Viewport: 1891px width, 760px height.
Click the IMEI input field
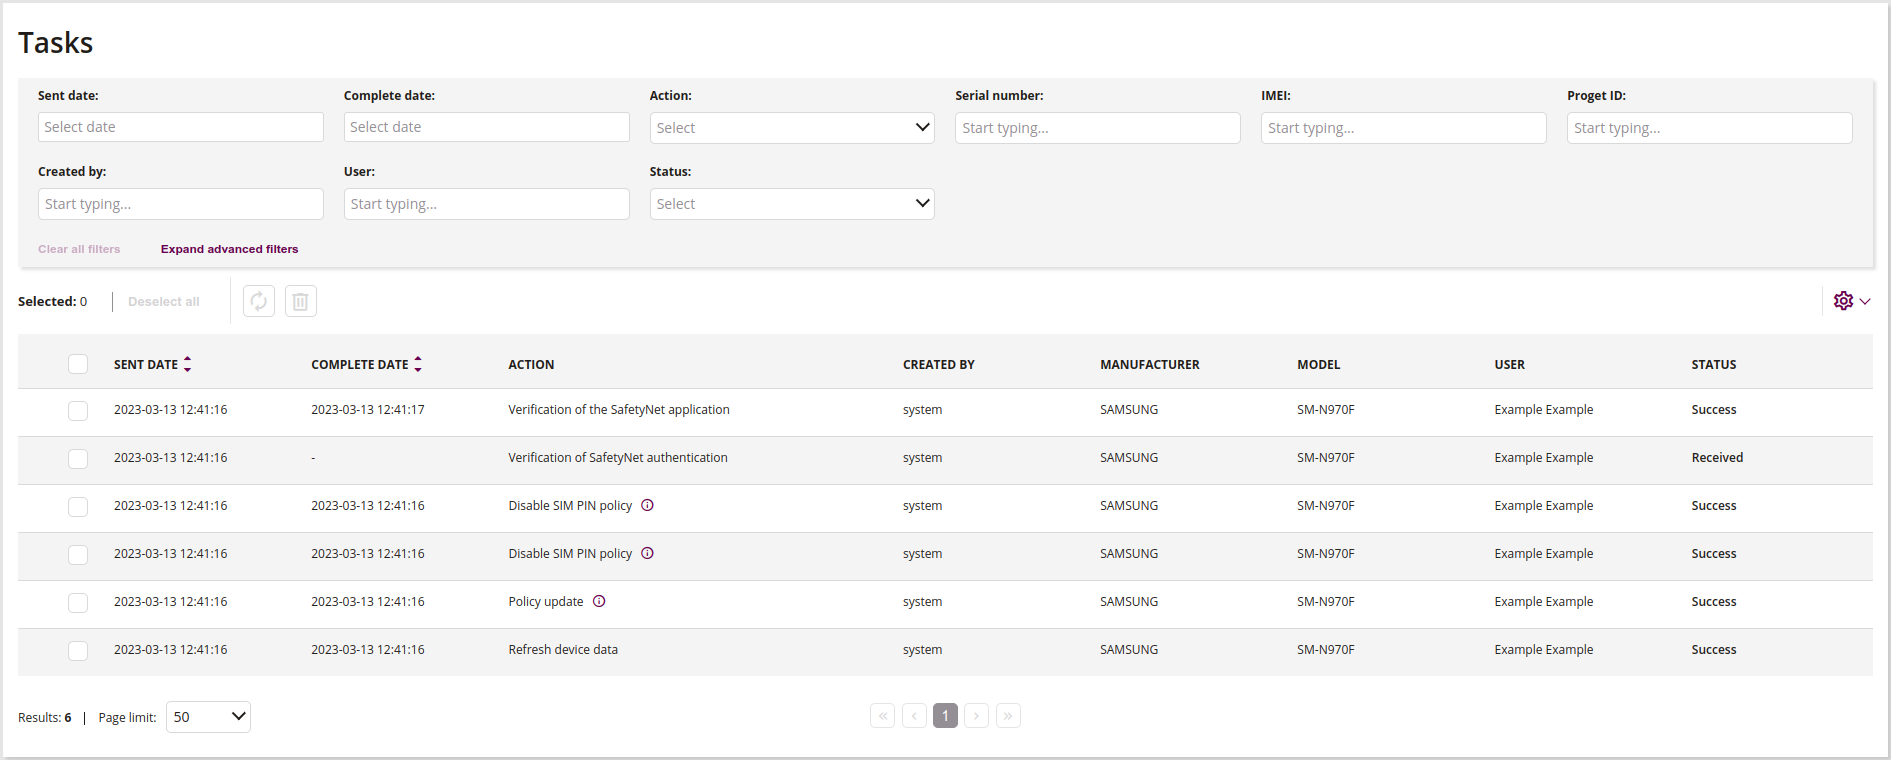coord(1404,128)
